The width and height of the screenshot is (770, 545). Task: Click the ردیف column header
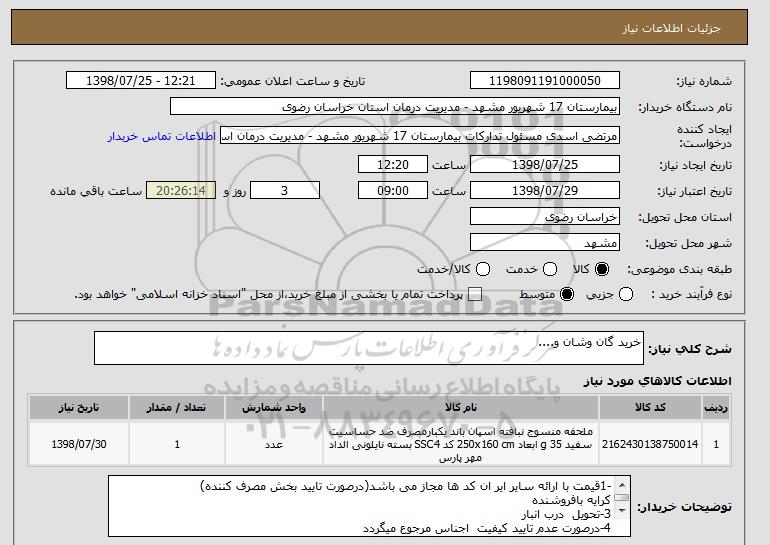[x=716, y=408]
